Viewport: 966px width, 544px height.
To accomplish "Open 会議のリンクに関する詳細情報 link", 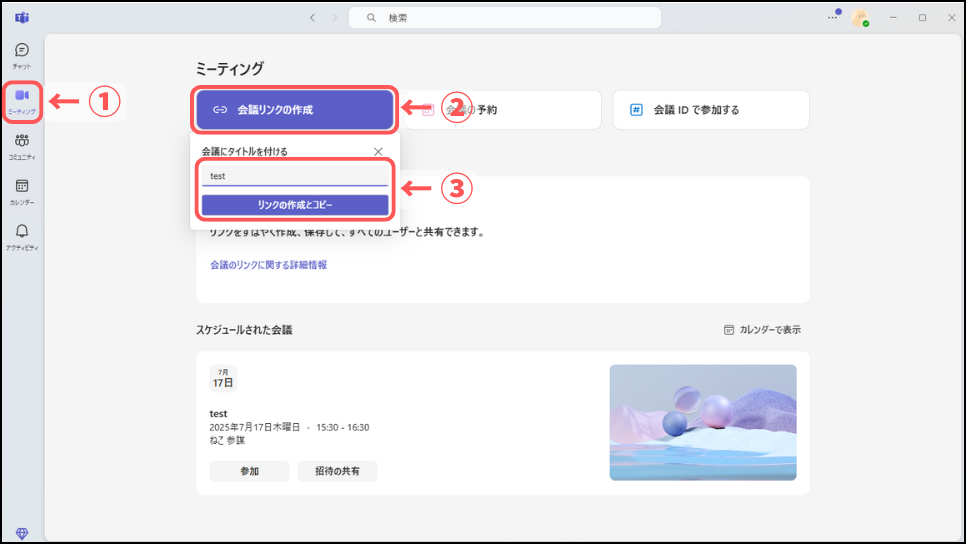I will click(x=269, y=265).
